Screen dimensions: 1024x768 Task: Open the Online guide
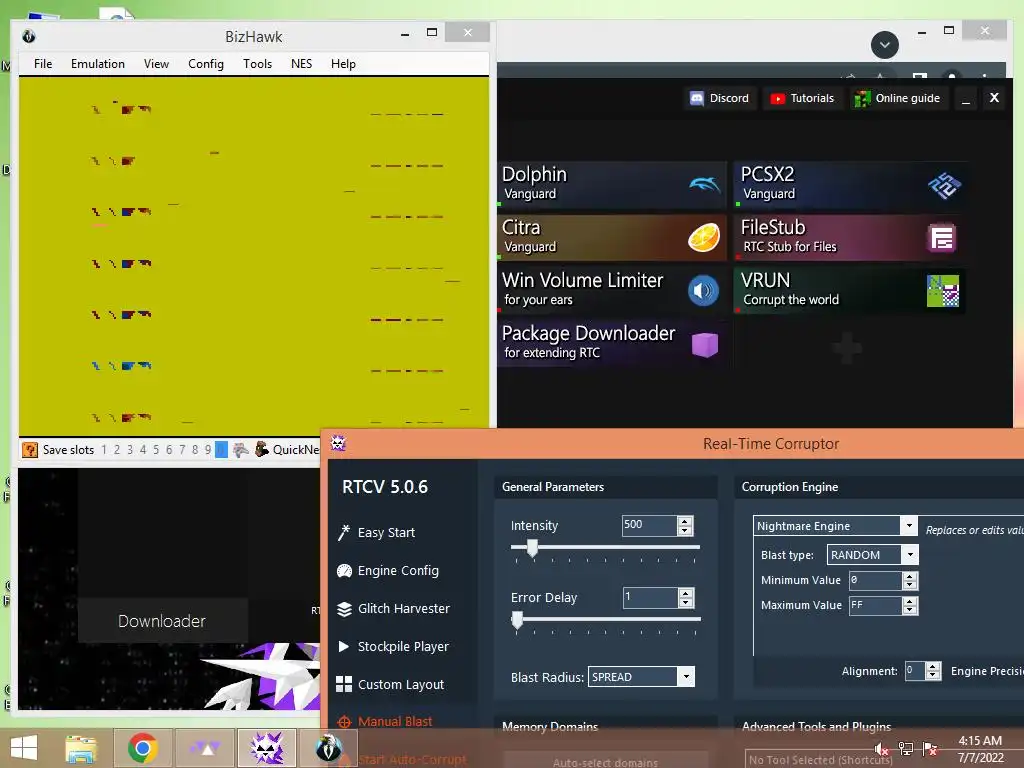pos(898,99)
